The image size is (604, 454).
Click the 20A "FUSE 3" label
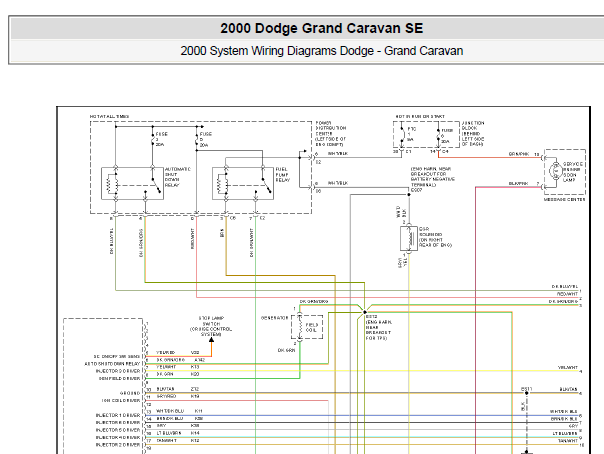pyautogui.click(x=161, y=139)
